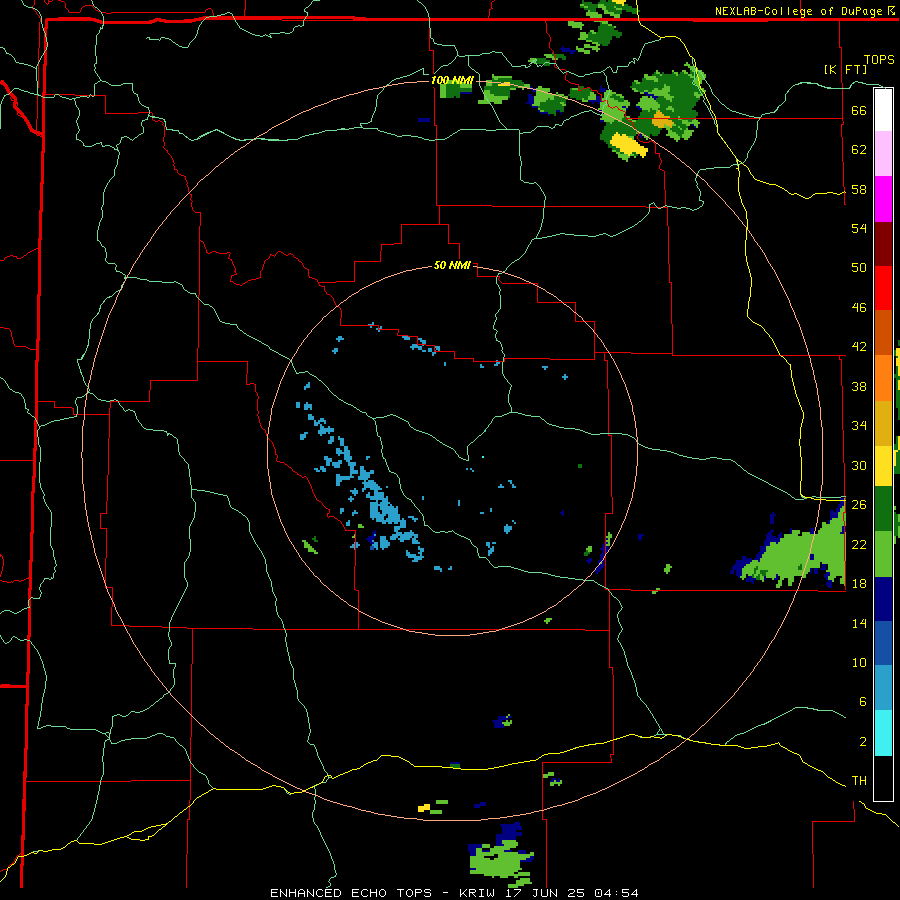Click the '6' legend value
The width and height of the screenshot is (900, 900).
pos(863,702)
